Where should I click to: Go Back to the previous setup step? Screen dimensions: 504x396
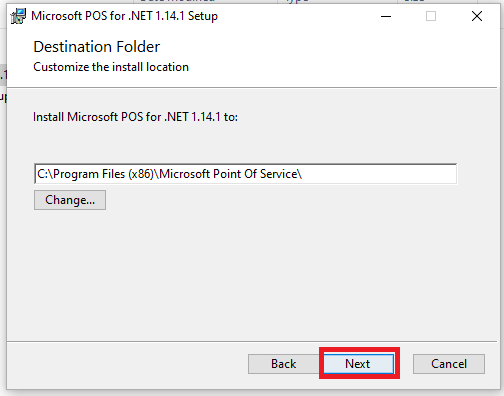(x=283, y=364)
